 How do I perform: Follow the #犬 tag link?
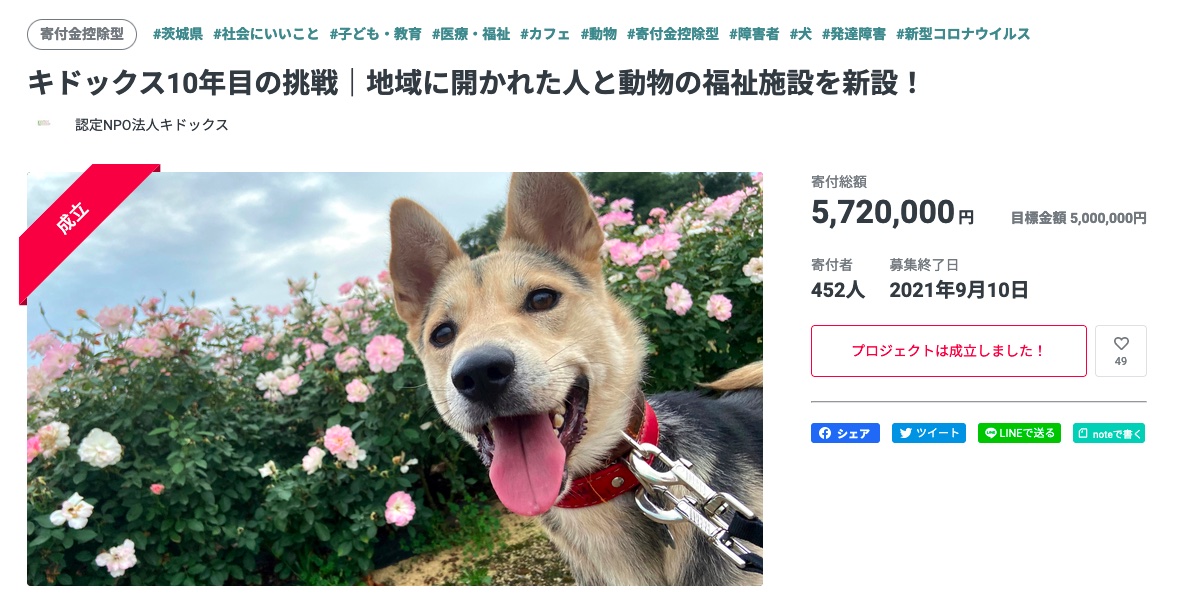click(x=801, y=34)
